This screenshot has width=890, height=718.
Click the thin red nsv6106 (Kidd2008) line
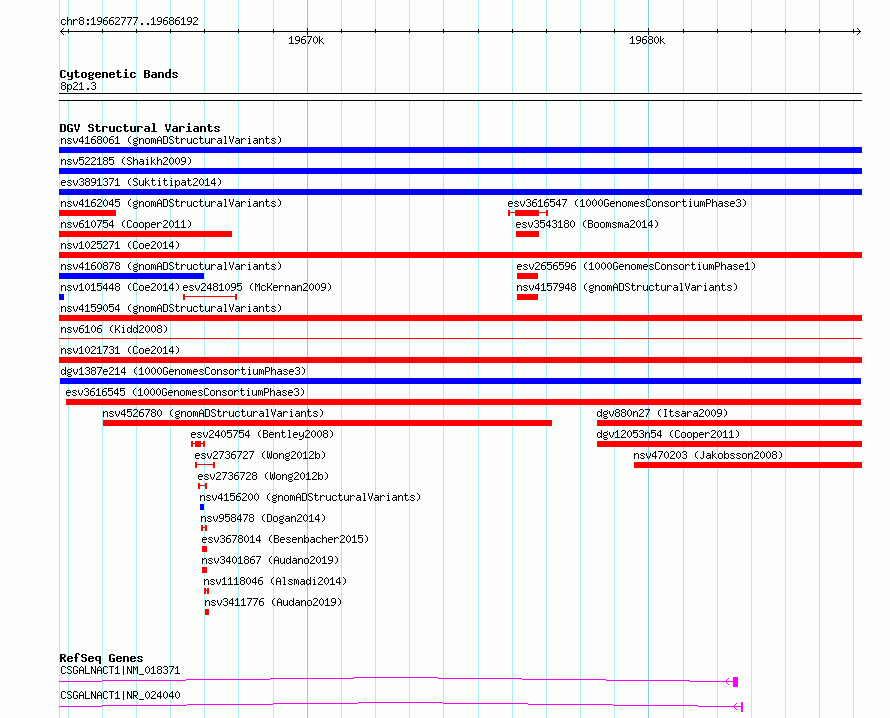[x=460, y=339]
